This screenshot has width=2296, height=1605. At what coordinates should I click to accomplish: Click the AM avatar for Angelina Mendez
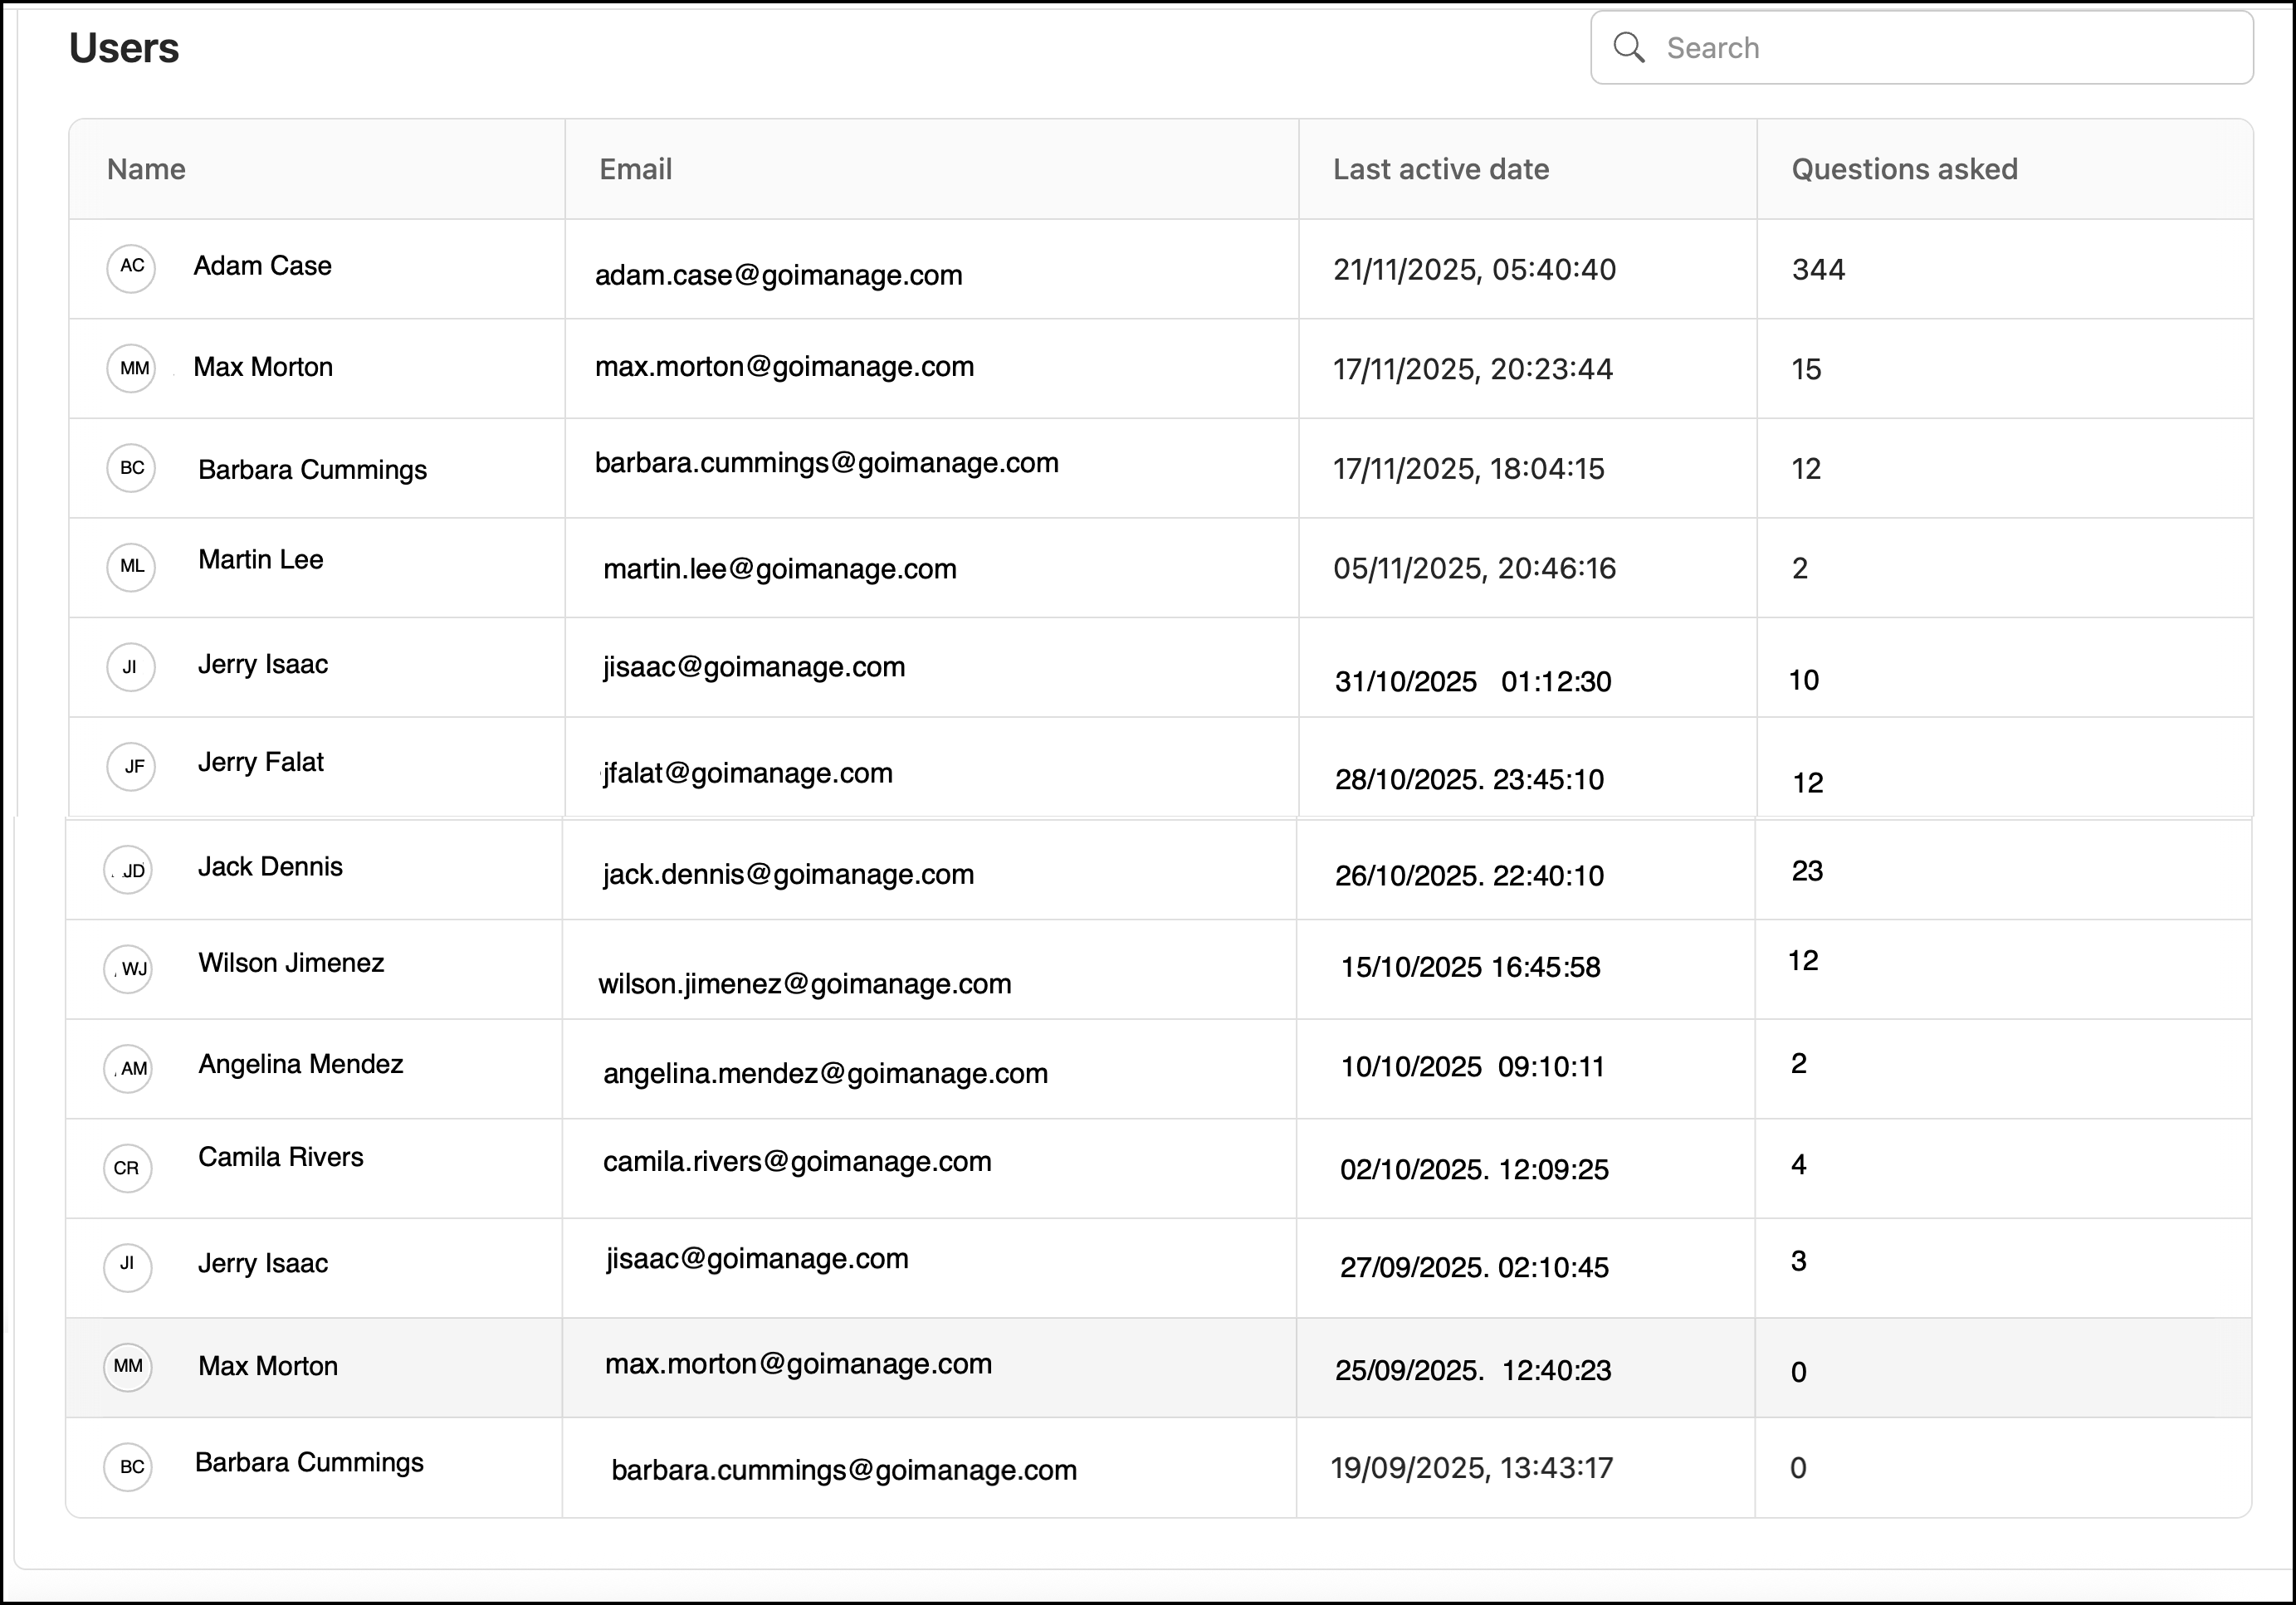tap(129, 1068)
